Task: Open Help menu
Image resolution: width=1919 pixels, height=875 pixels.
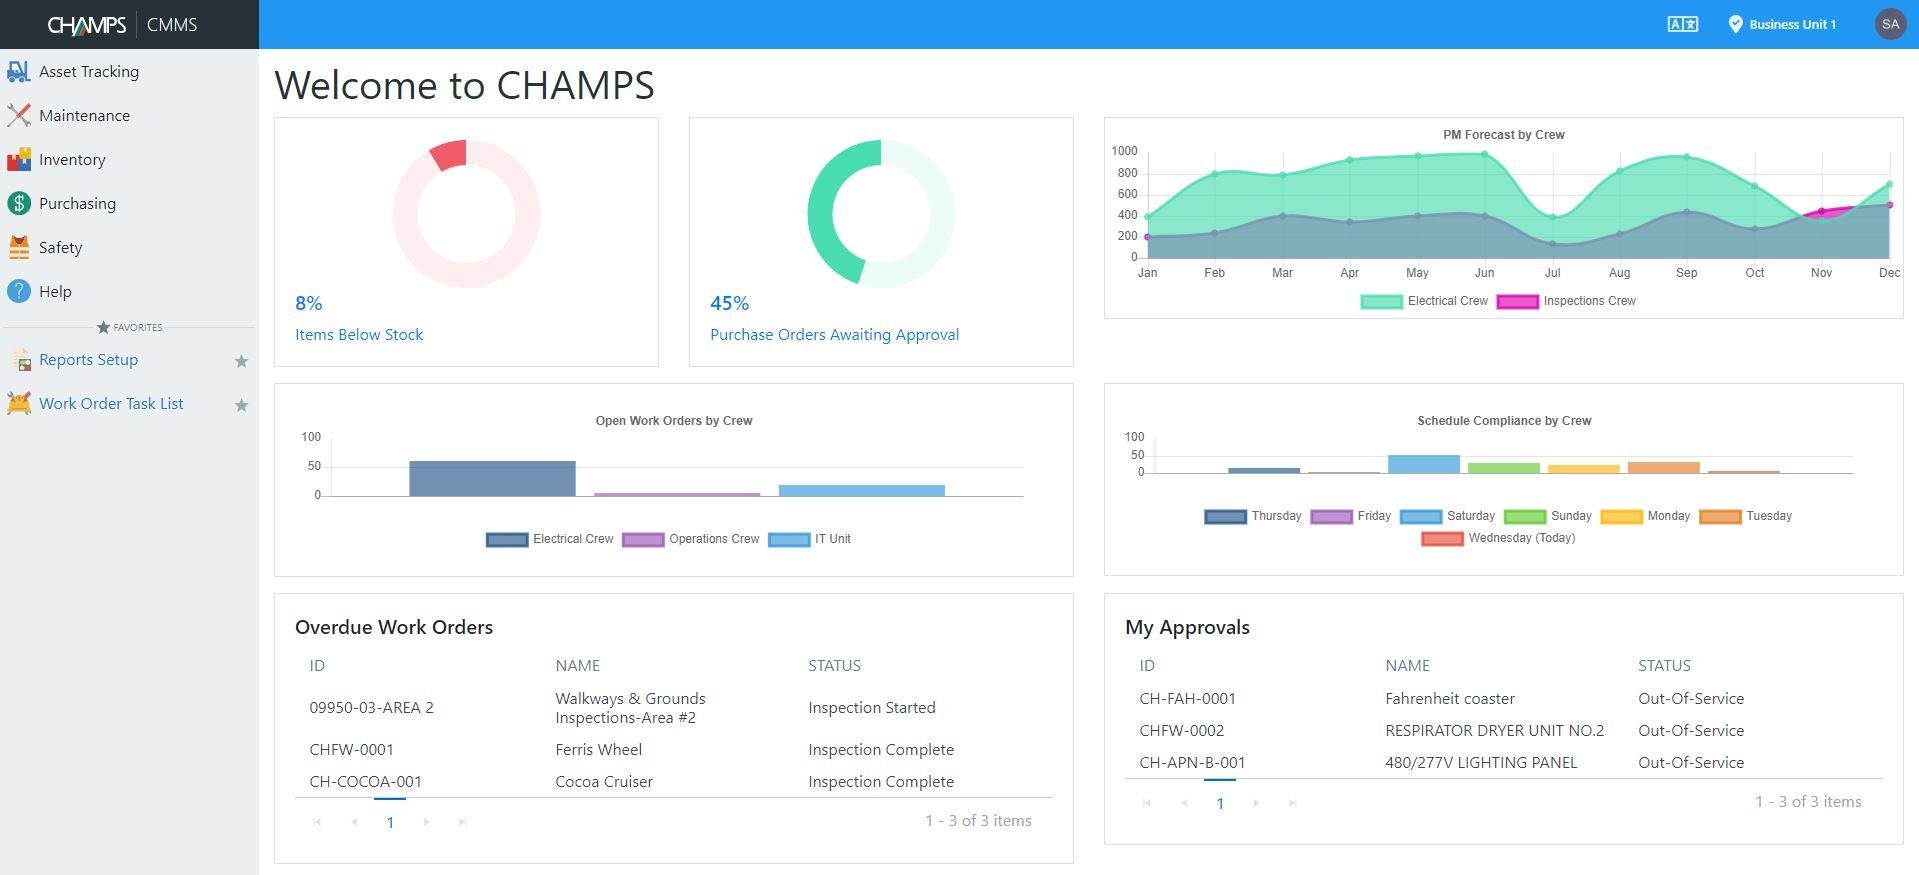Action: (55, 292)
